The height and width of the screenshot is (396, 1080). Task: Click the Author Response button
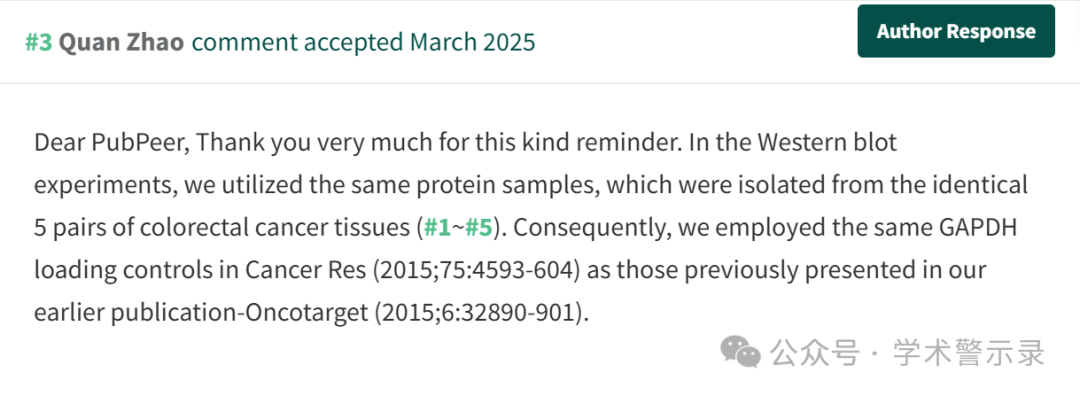[956, 31]
